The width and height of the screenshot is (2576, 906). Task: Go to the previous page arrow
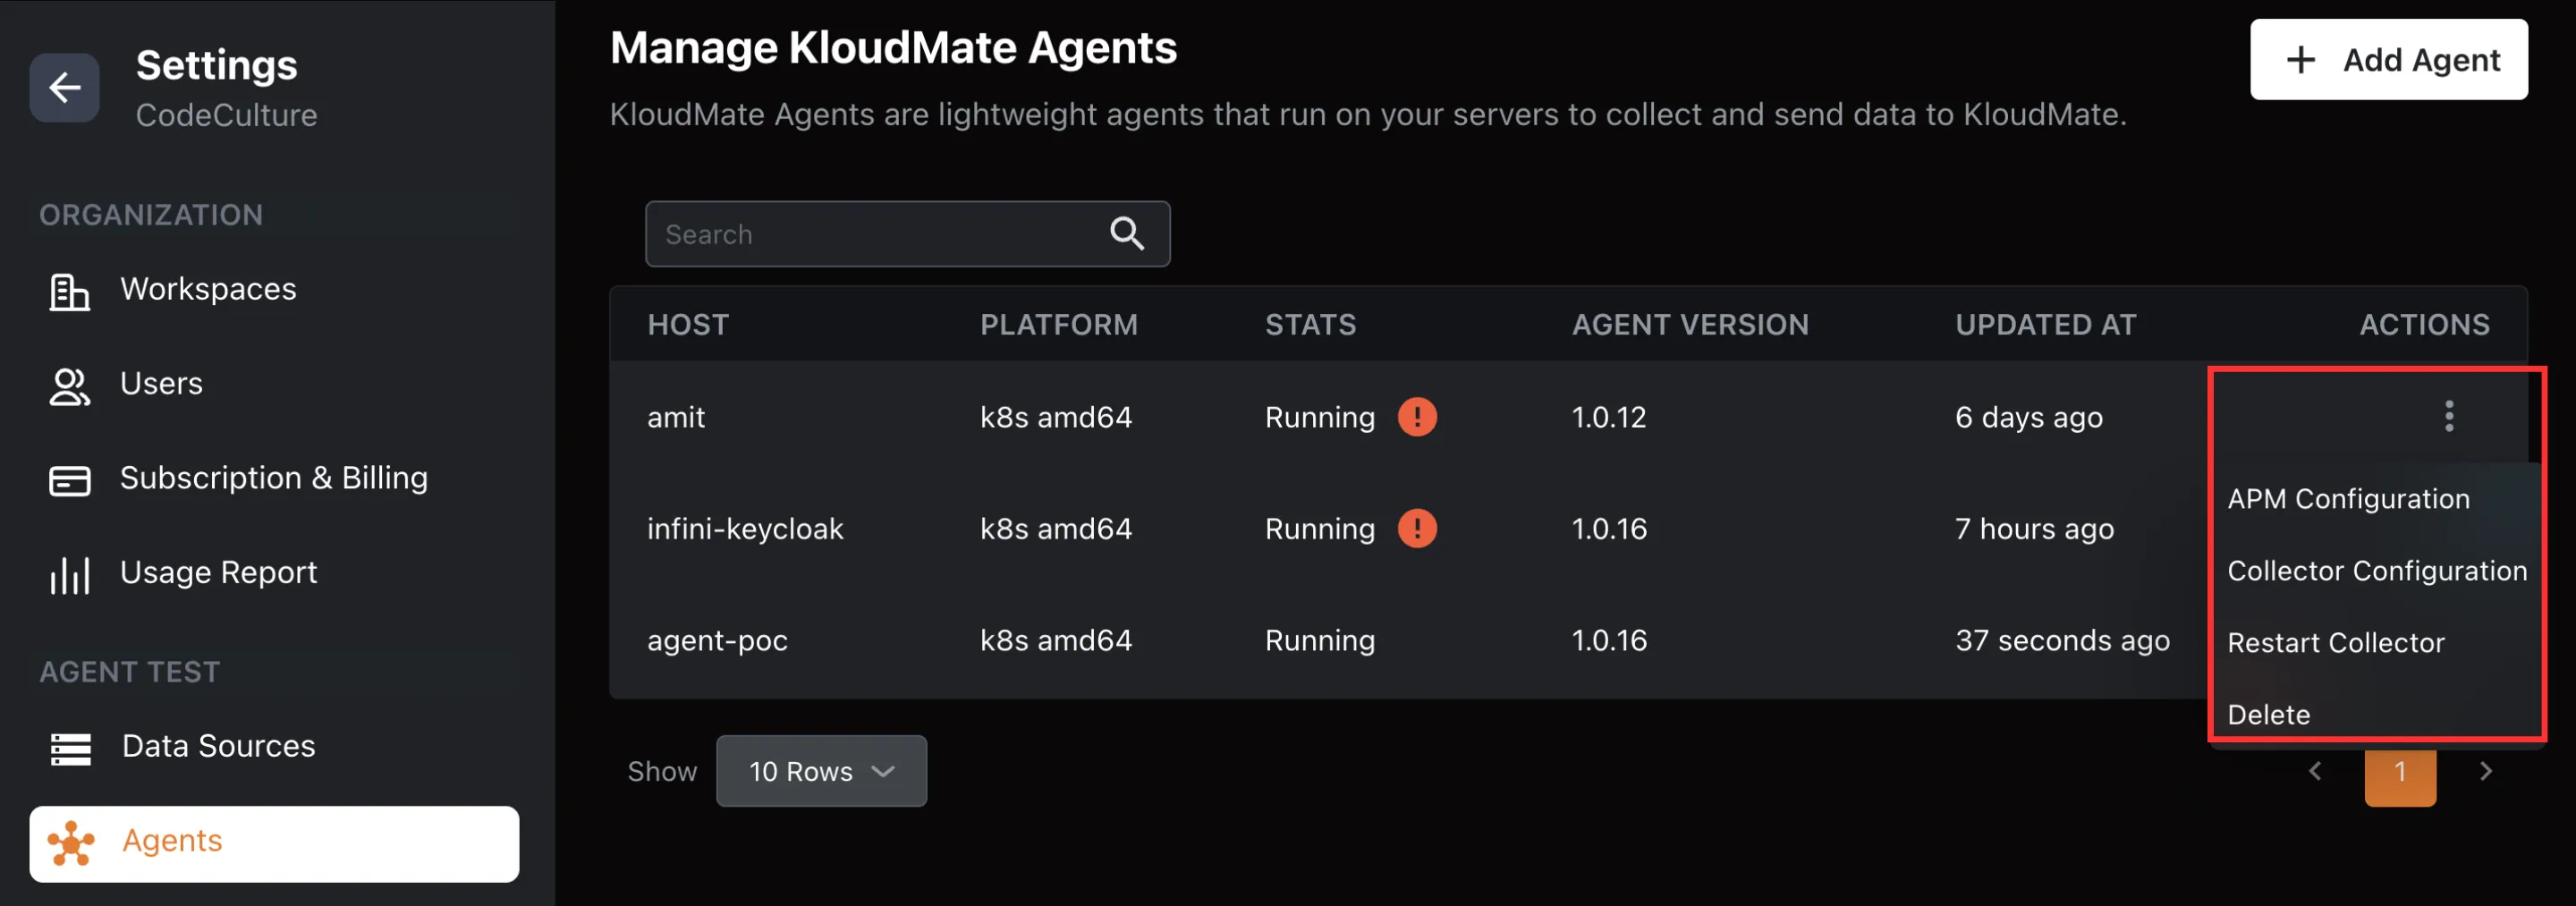coord(2315,771)
